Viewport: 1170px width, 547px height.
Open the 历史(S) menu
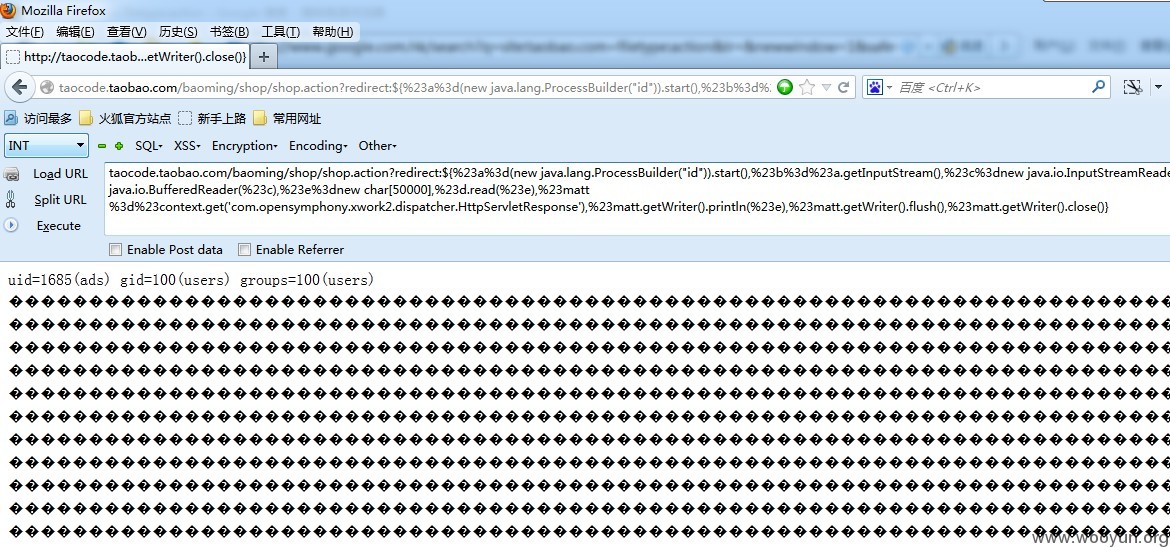pyautogui.click(x=178, y=31)
